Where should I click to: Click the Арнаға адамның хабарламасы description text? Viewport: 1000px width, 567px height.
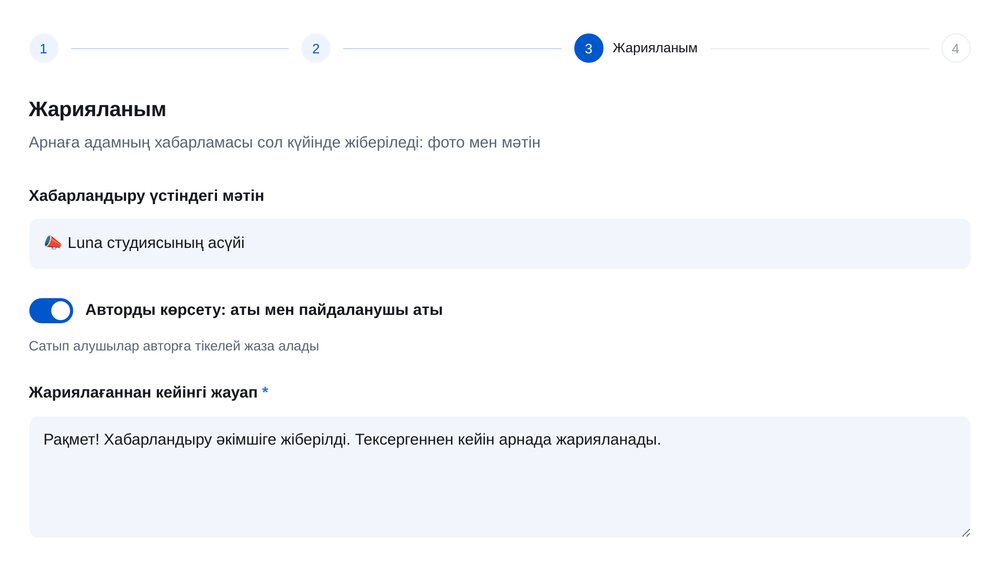(284, 142)
